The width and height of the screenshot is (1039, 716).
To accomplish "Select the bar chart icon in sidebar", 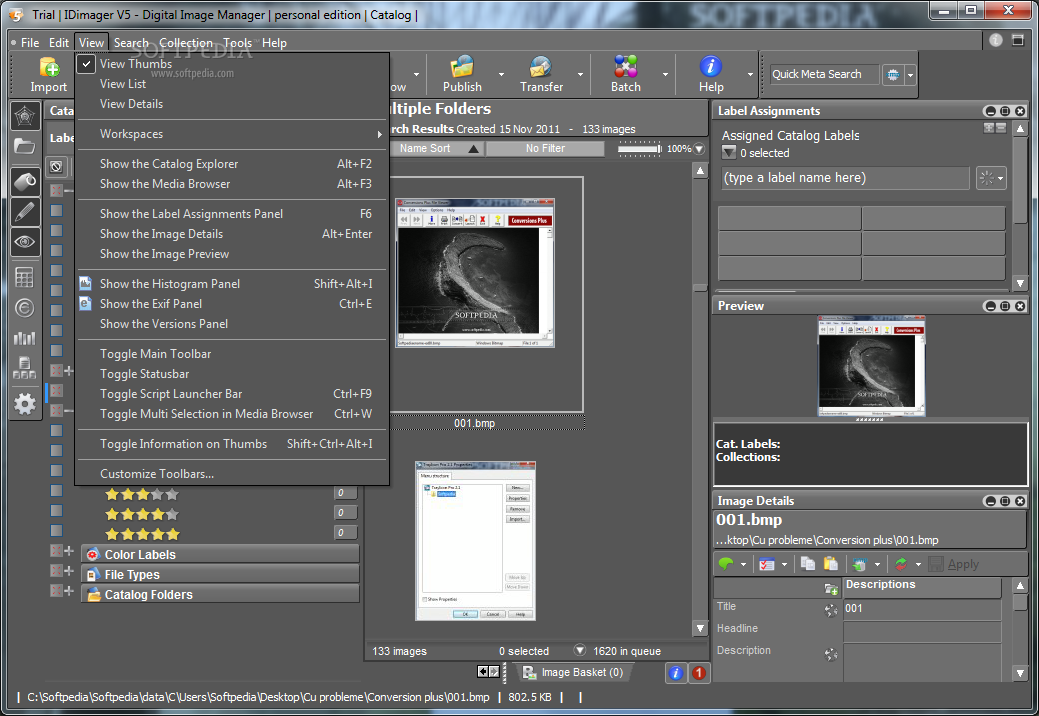I will [x=25, y=338].
